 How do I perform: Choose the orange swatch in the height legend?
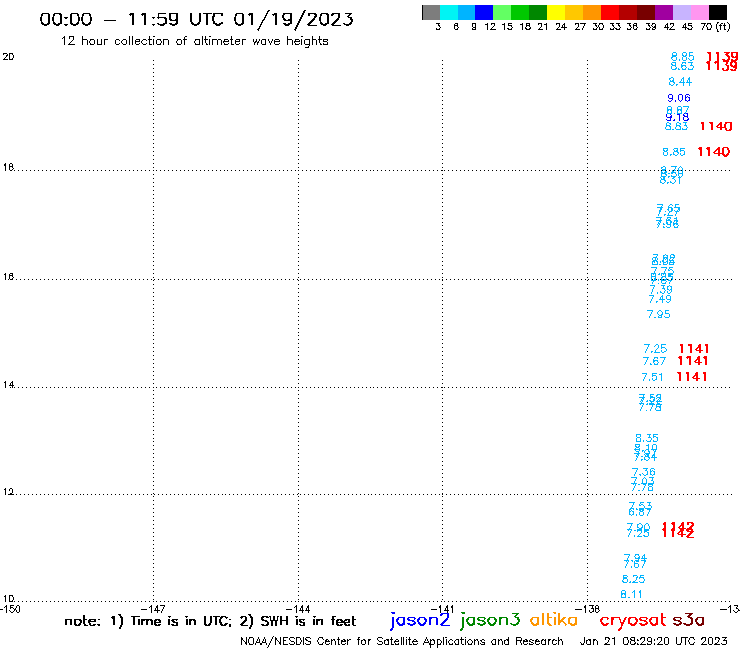592,12
